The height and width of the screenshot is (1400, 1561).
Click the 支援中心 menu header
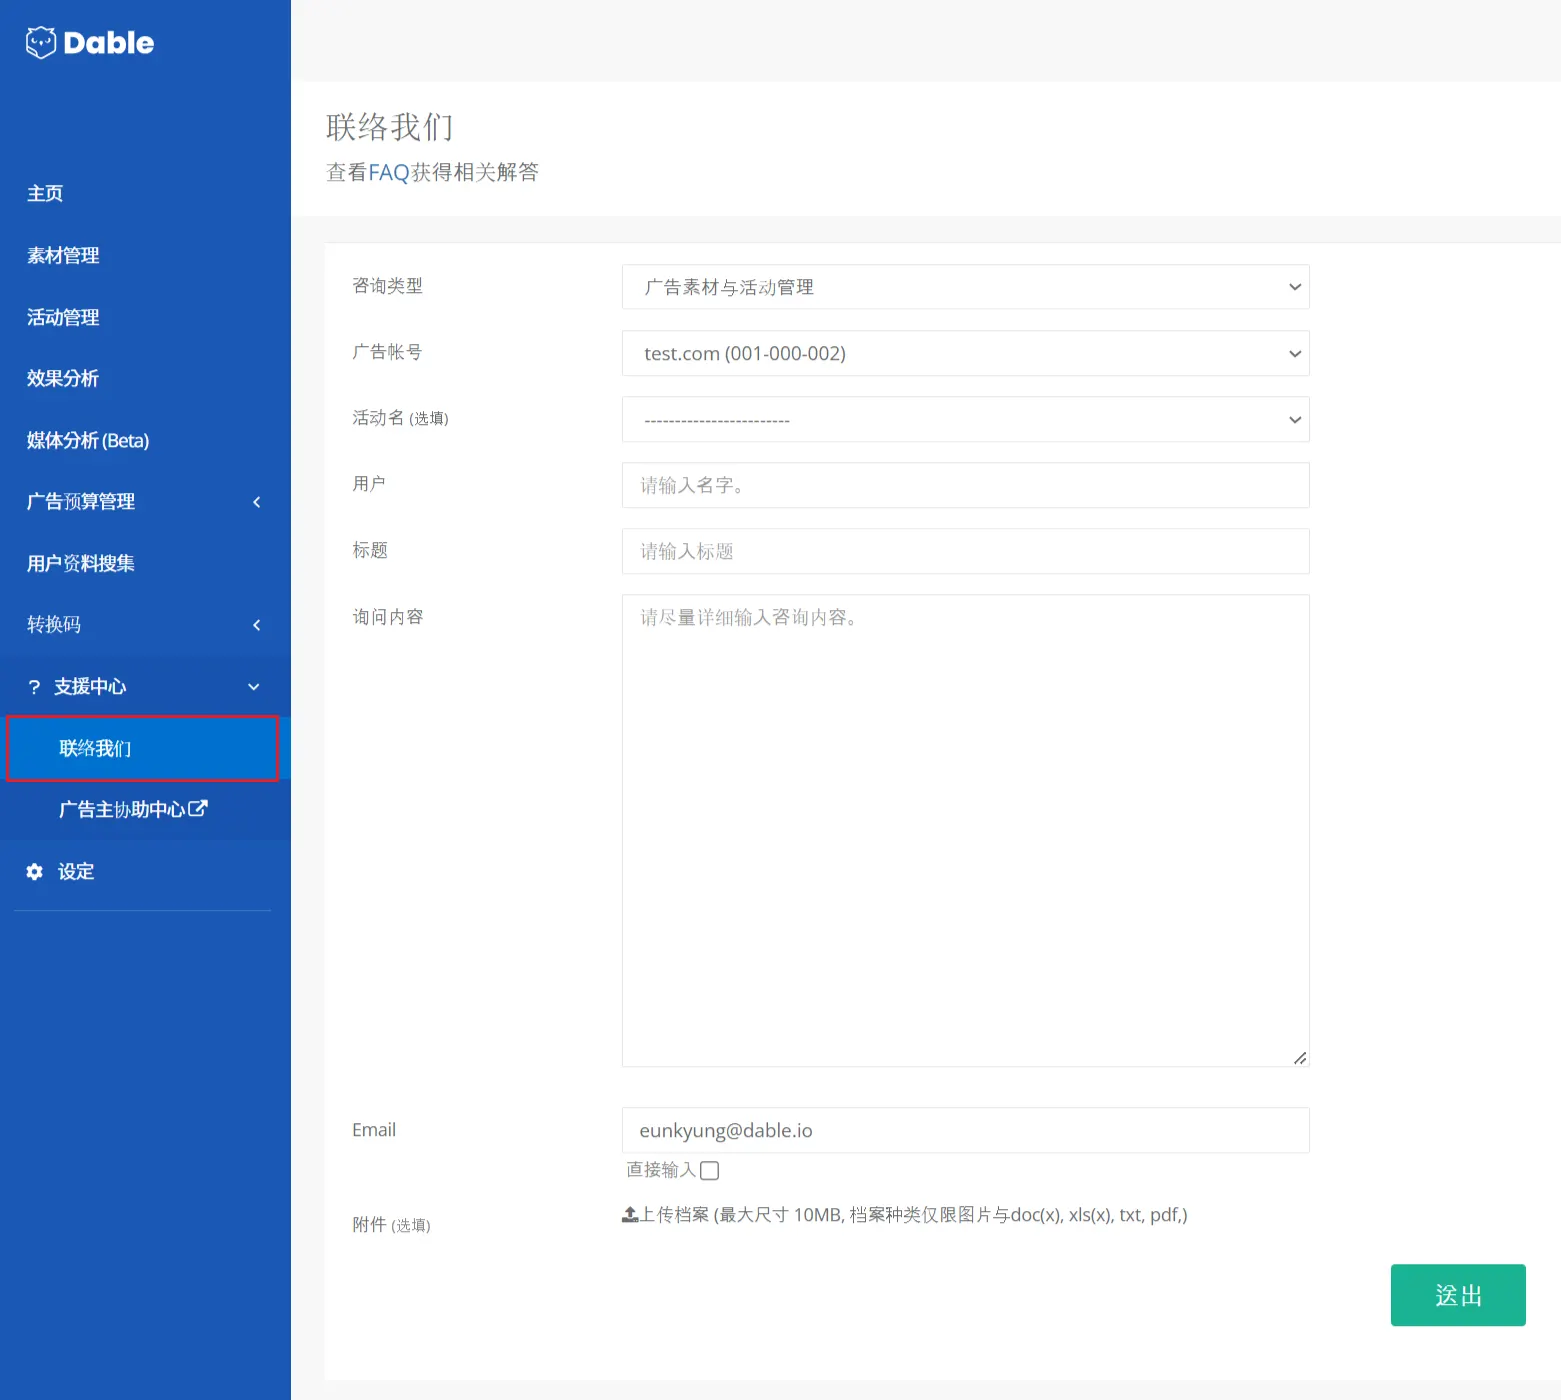click(90, 687)
